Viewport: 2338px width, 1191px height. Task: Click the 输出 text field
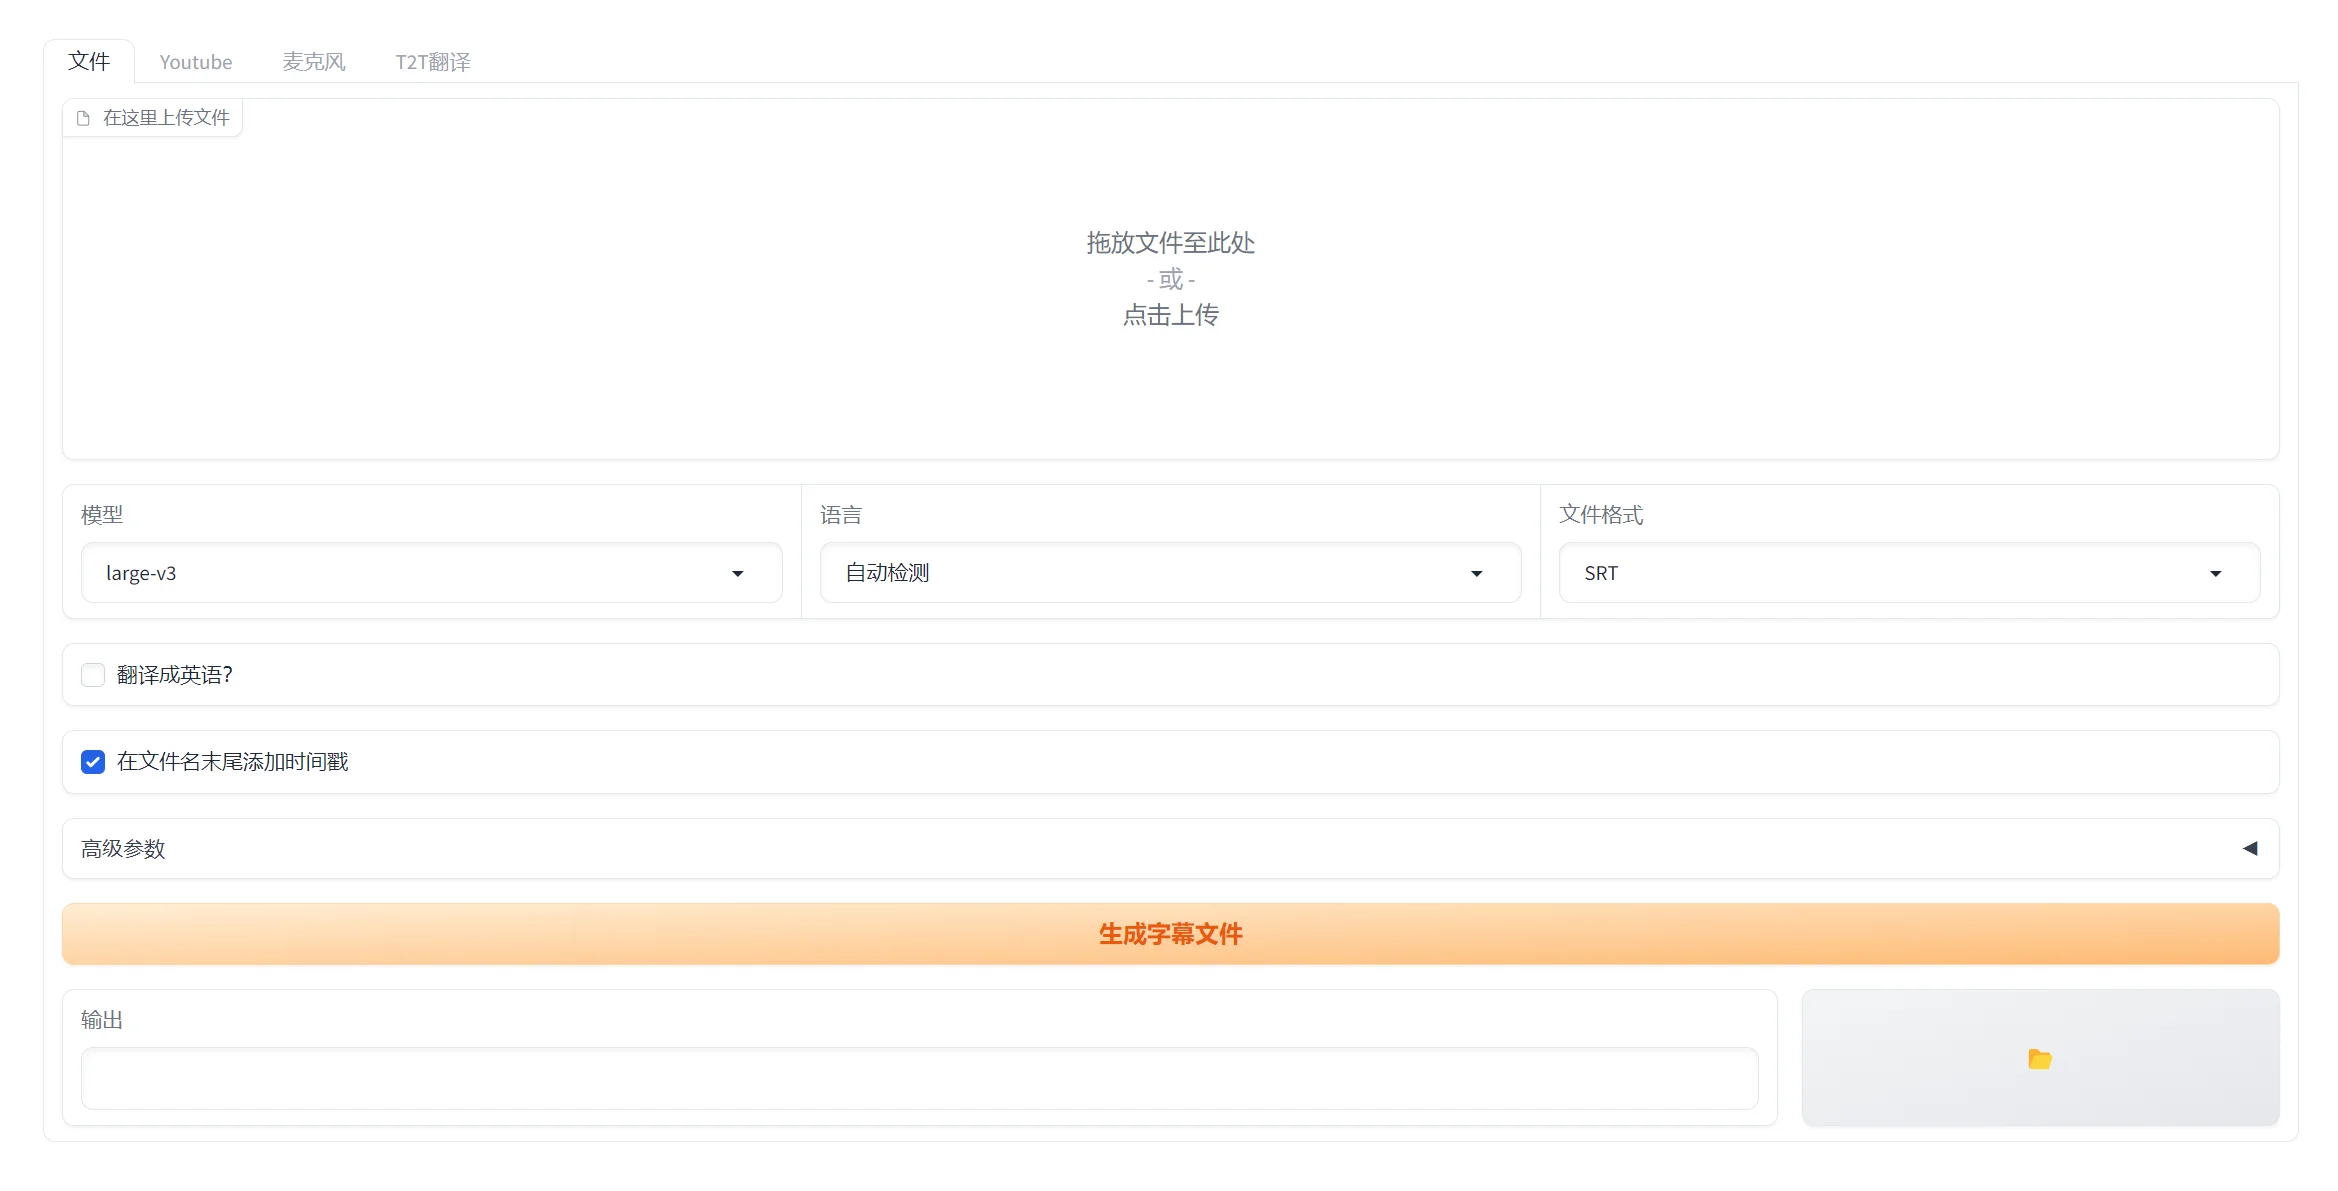919,1078
